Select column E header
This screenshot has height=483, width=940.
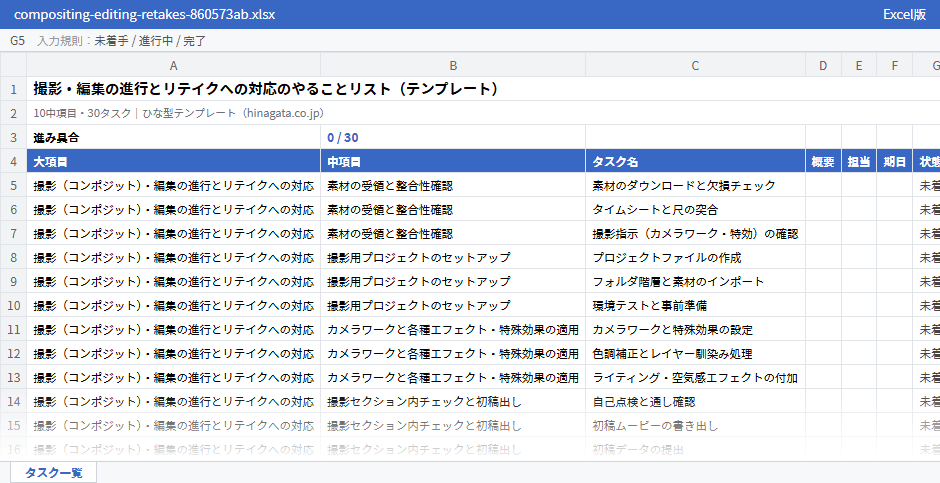(859, 65)
